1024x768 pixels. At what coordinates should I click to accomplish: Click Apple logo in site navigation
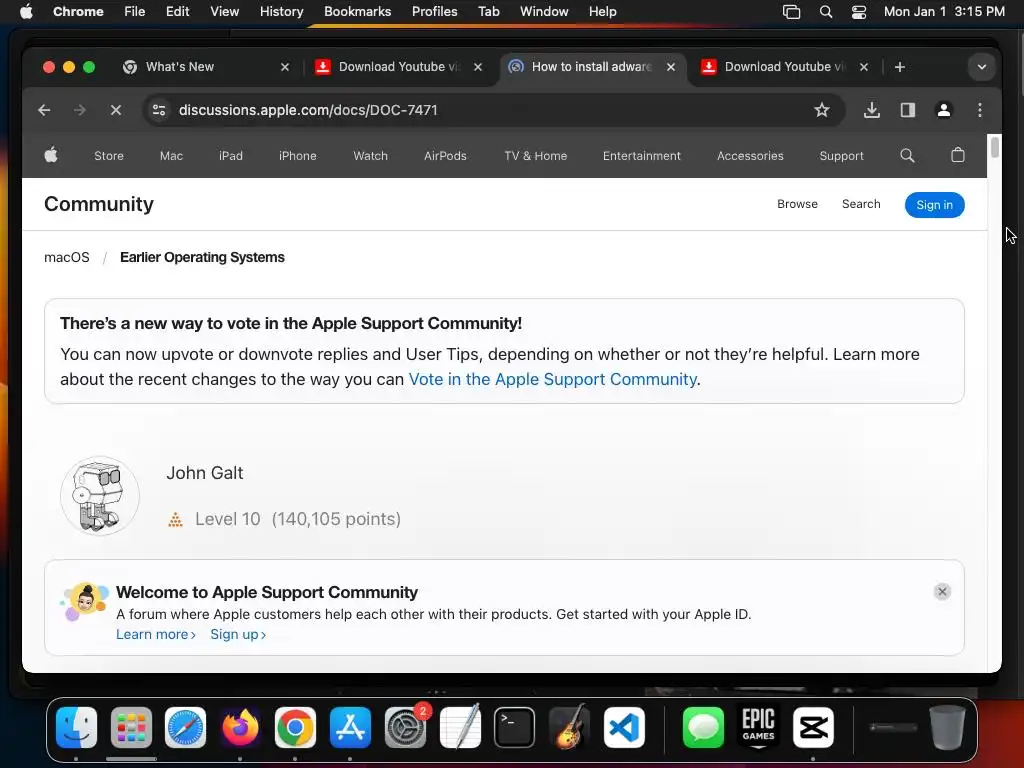click(x=51, y=155)
